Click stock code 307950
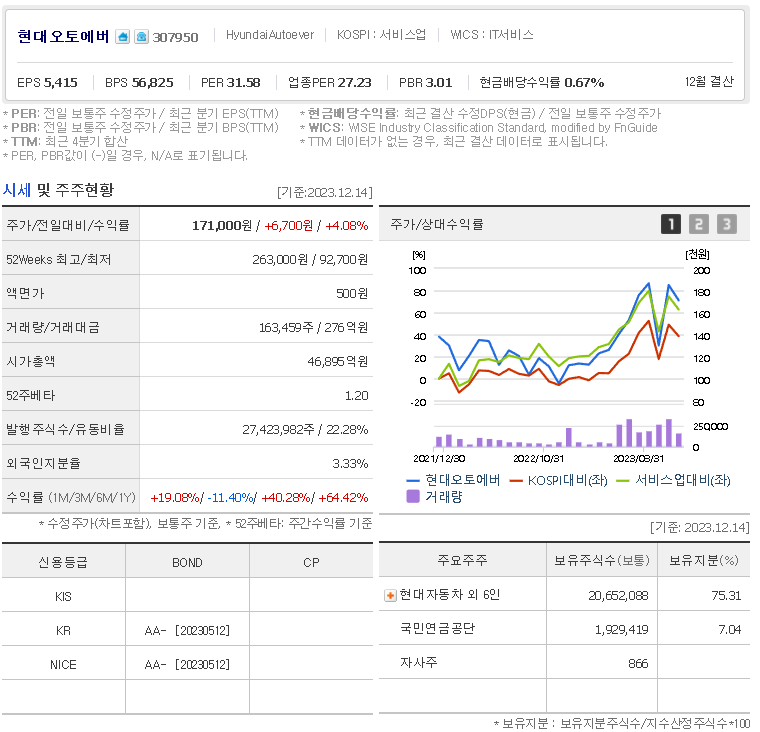The height and width of the screenshot is (732, 760). (175, 37)
